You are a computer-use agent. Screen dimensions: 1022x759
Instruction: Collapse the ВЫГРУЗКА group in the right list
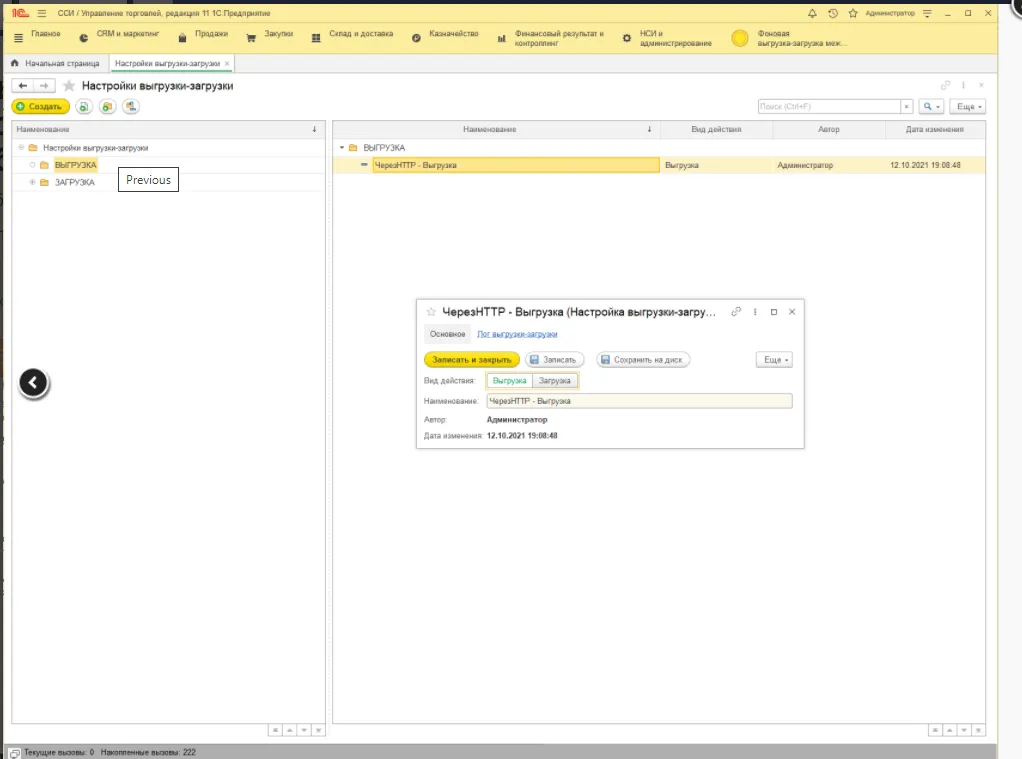point(341,148)
